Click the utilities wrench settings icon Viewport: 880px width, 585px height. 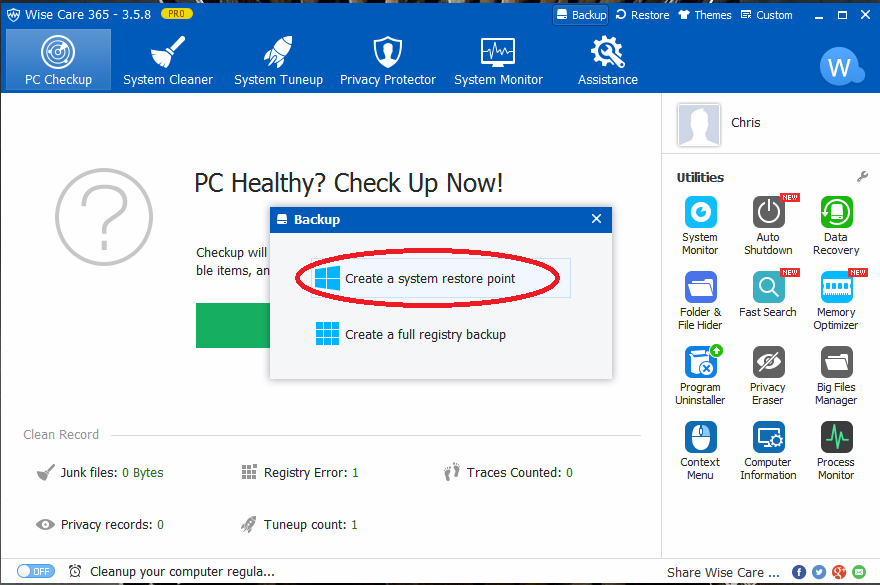[862, 177]
